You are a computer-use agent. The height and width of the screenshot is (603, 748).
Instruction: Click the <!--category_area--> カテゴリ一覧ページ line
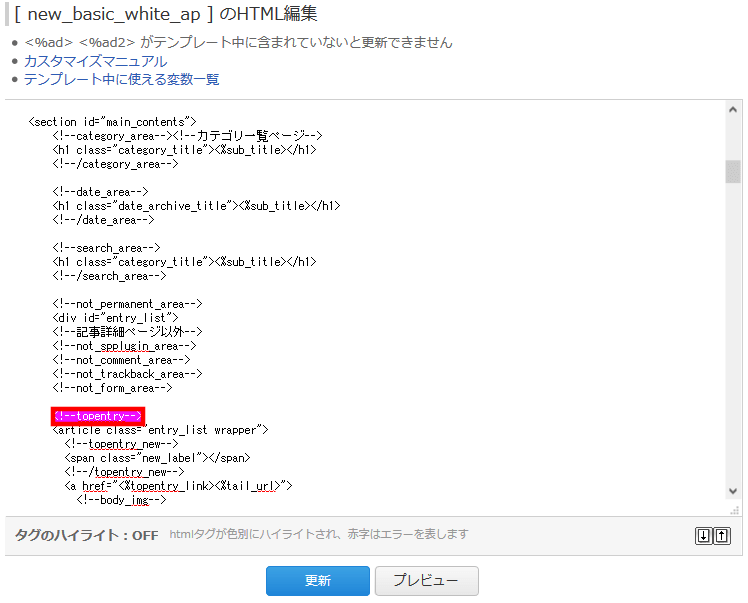187,136
